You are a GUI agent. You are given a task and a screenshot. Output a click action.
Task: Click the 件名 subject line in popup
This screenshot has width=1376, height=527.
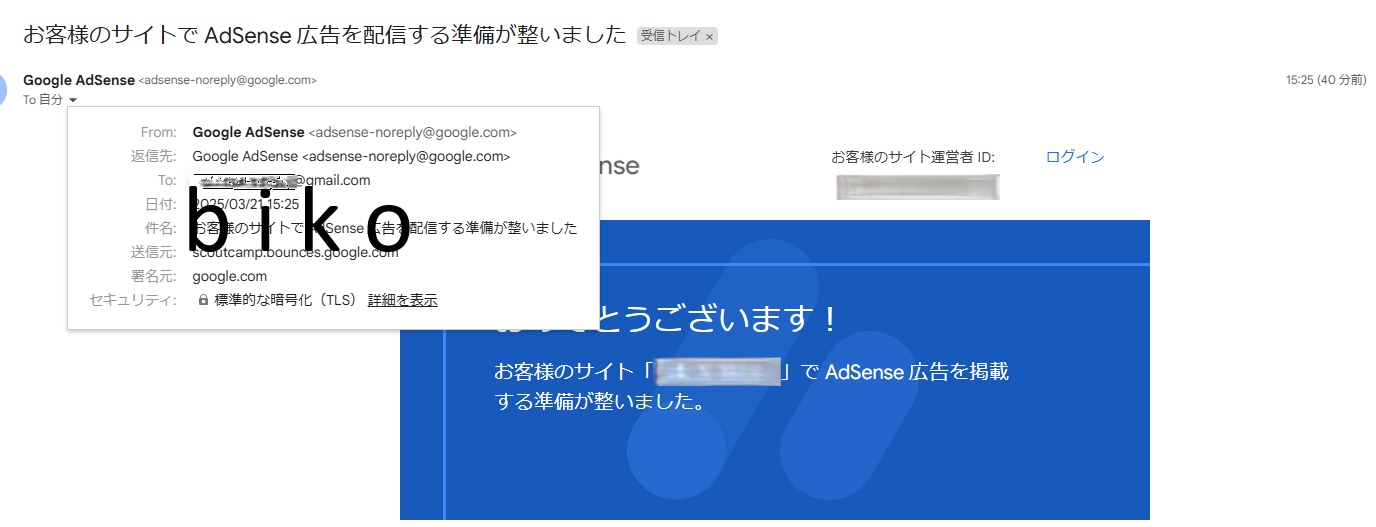(385, 228)
